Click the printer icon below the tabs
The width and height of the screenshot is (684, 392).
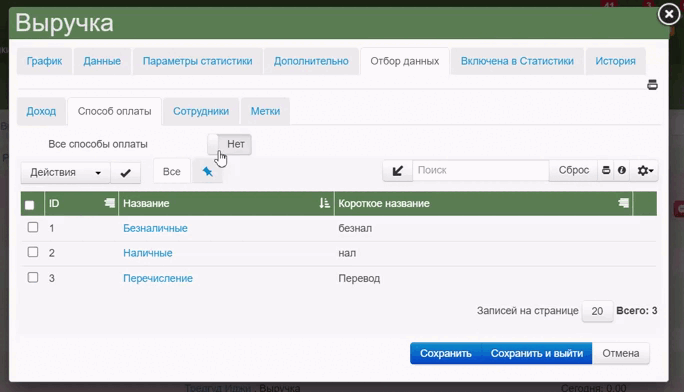(652, 85)
